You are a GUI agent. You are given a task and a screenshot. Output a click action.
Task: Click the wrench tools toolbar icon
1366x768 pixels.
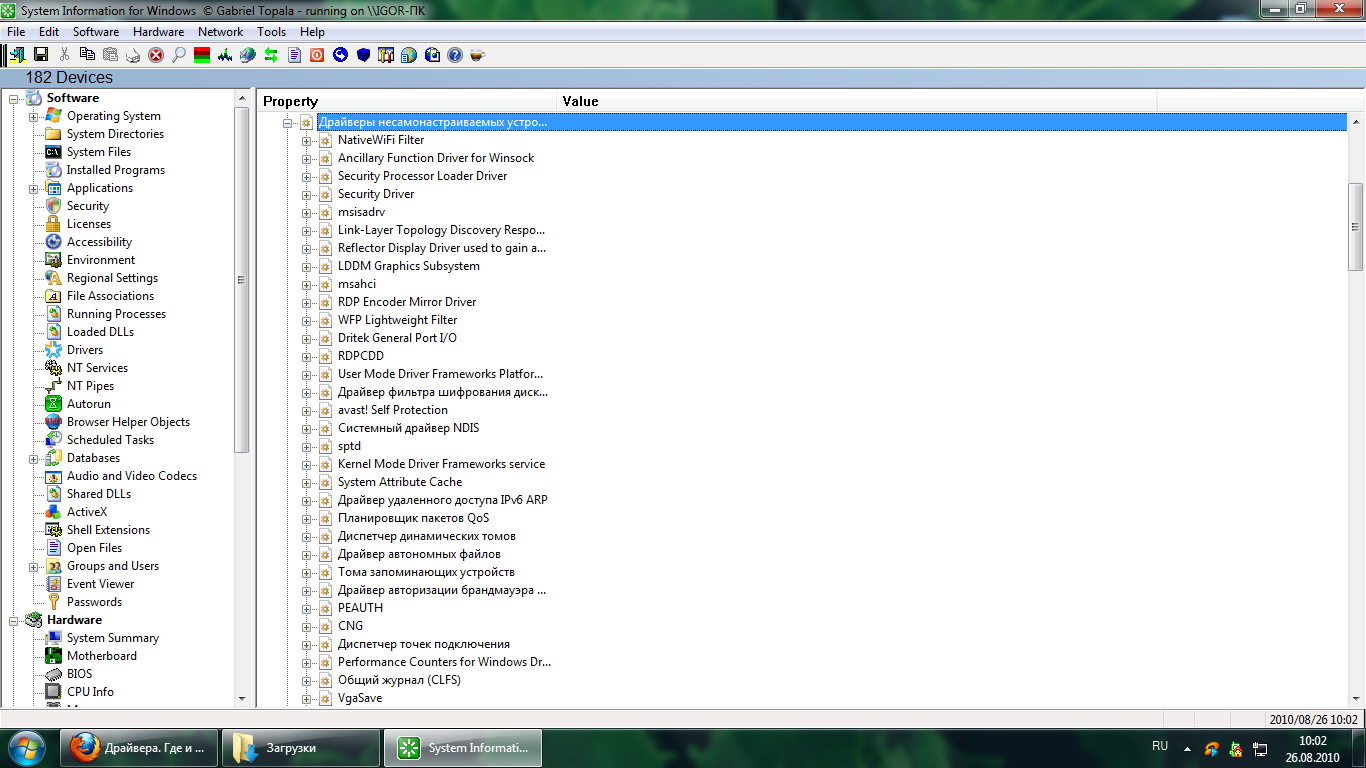click(x=386, y=55)
